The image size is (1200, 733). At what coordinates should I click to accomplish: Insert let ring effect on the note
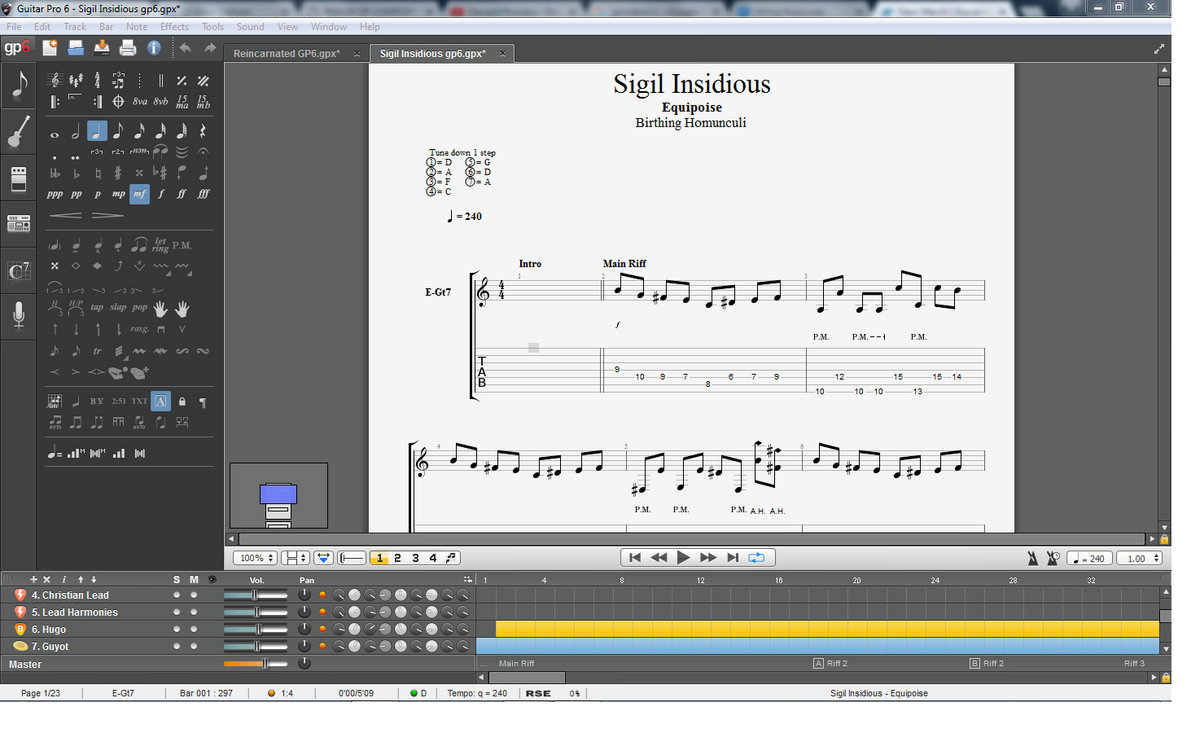(x=160, y=243)
